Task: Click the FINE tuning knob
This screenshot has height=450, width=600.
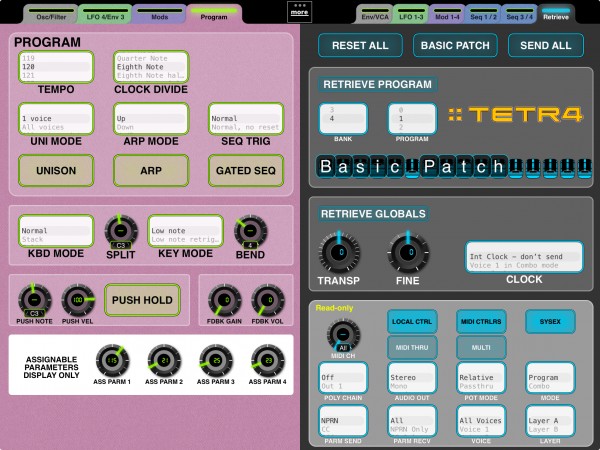Action: 408,253
